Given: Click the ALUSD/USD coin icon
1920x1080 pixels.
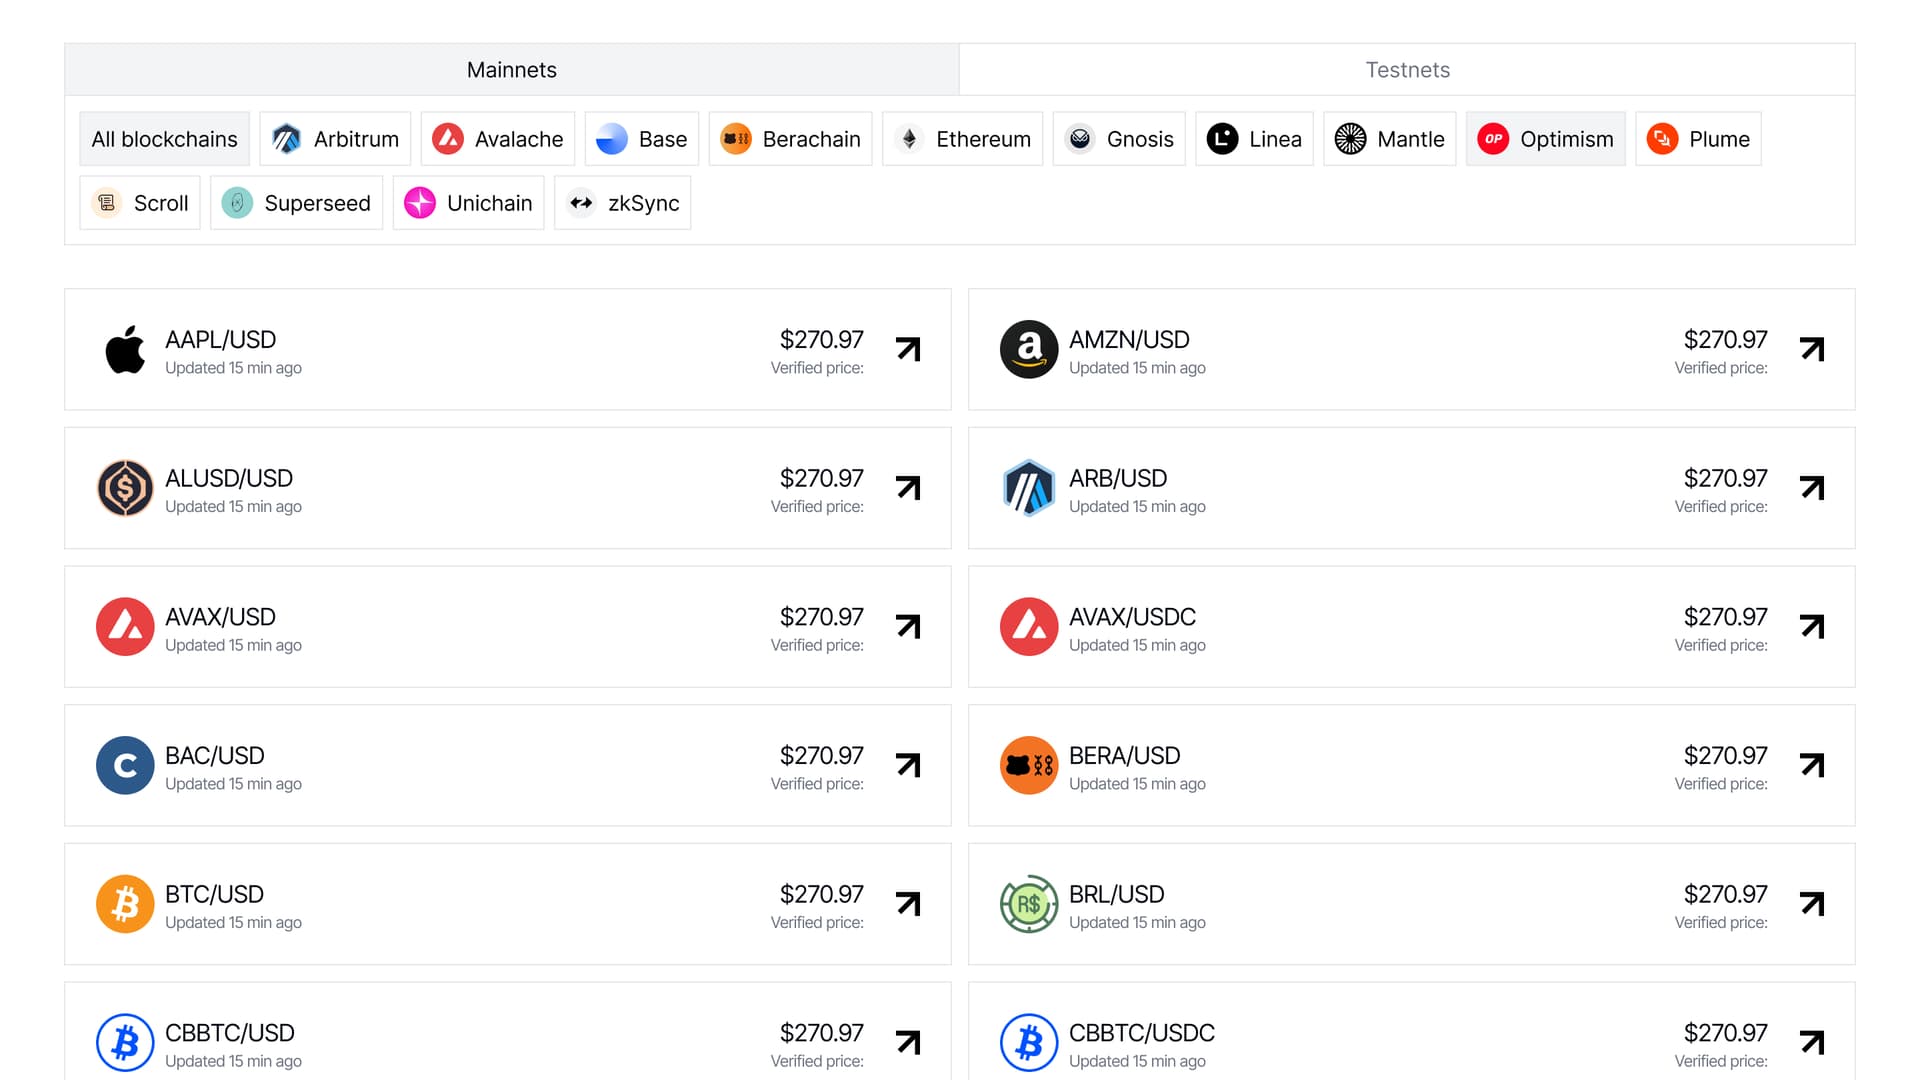Looking at the screenshot, I should point(125,488).
